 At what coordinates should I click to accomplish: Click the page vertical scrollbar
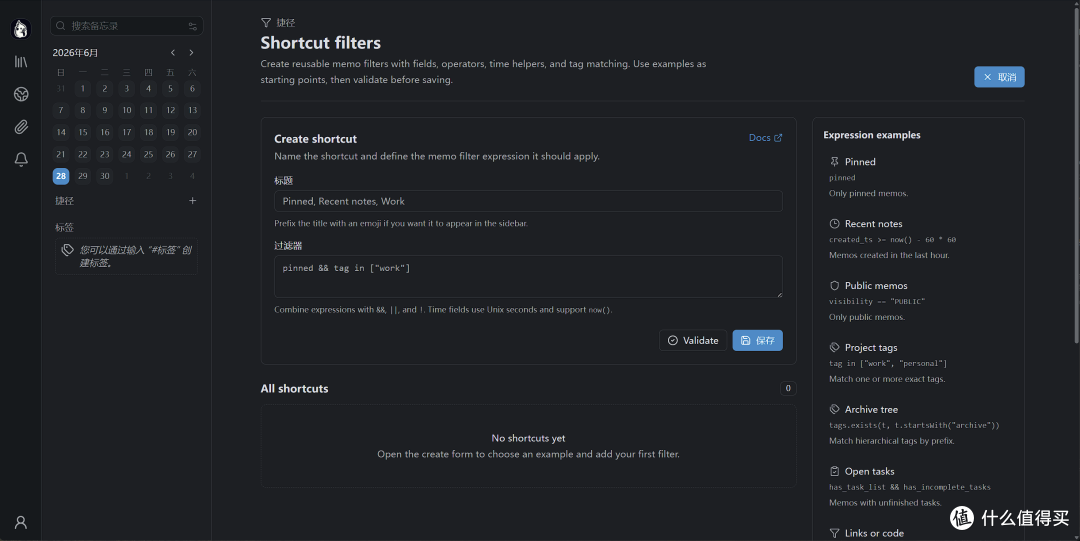tap(1077, 172)
